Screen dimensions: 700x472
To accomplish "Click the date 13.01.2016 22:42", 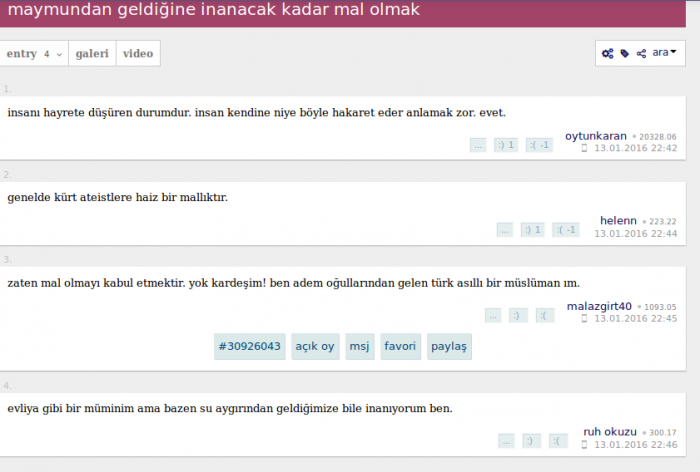I will tap(636, 148).
